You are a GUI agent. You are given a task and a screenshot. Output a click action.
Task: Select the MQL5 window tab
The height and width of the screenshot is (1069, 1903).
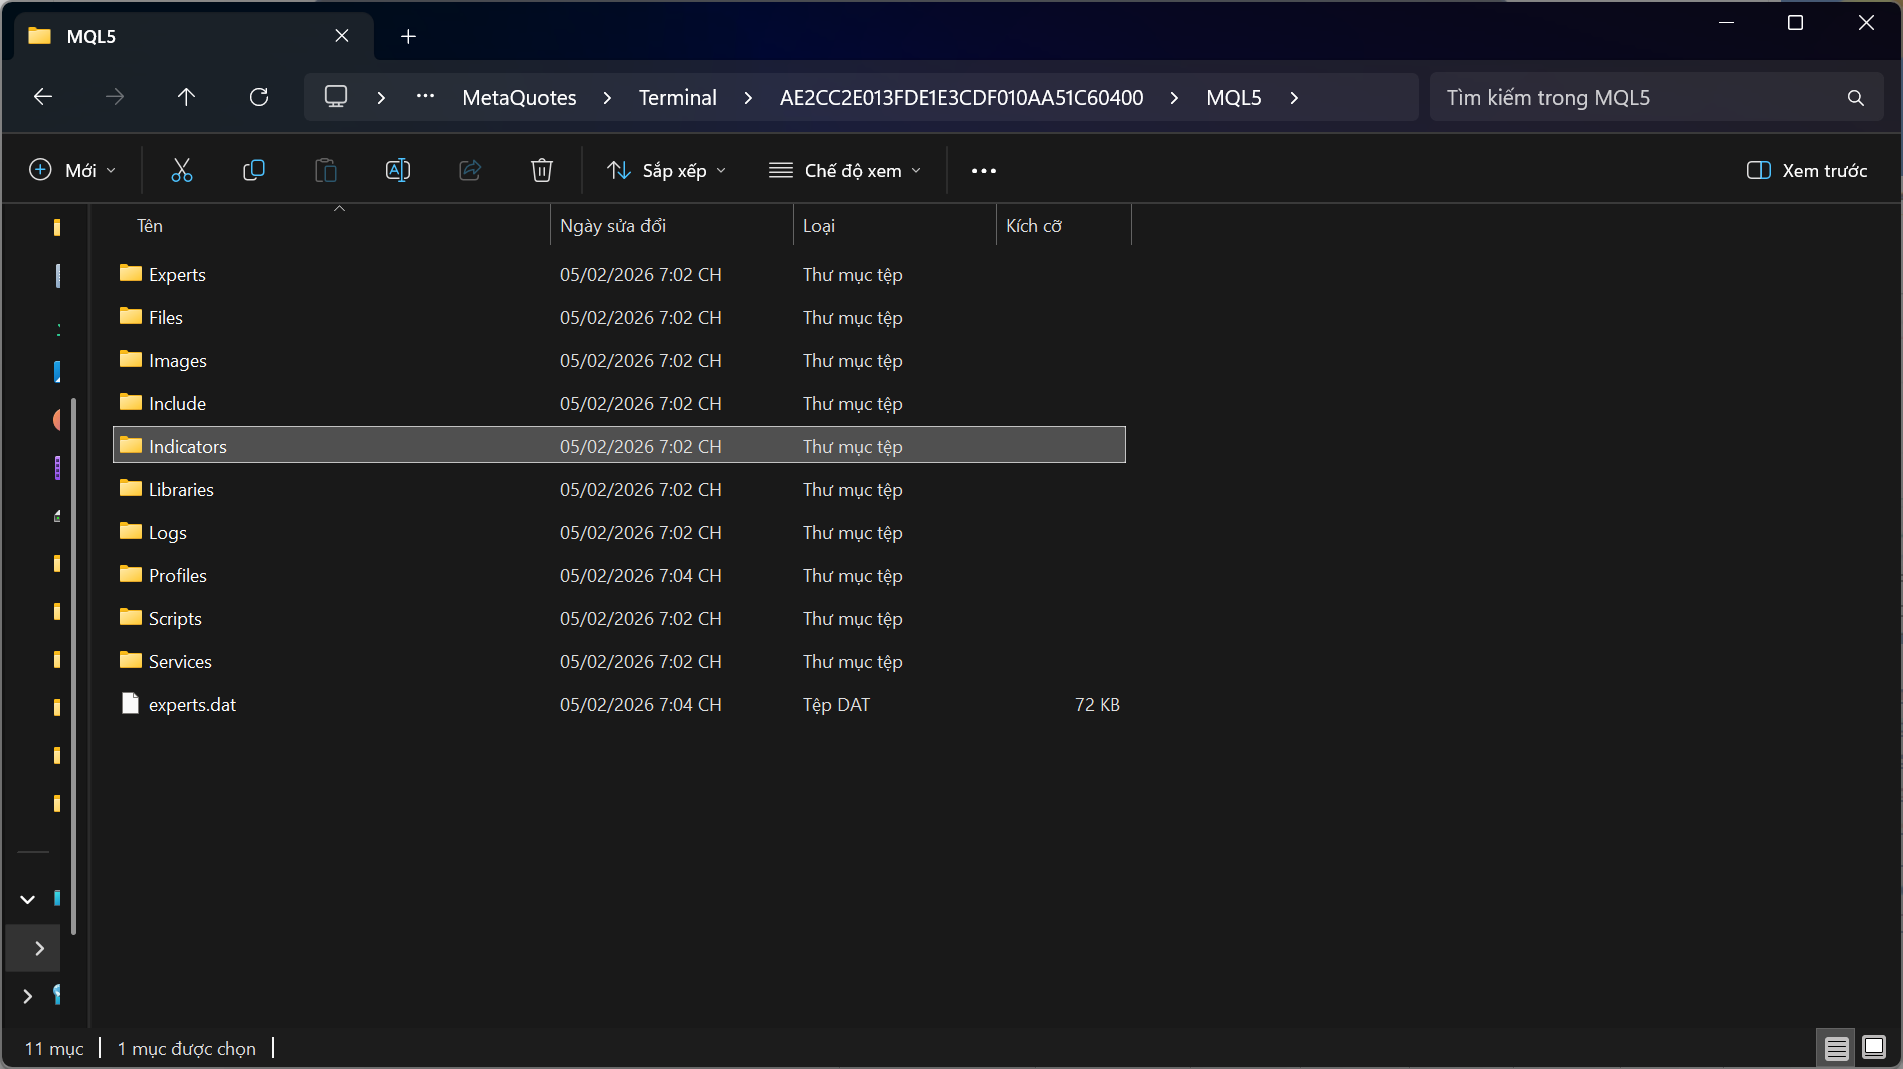[x=194, y=37]
